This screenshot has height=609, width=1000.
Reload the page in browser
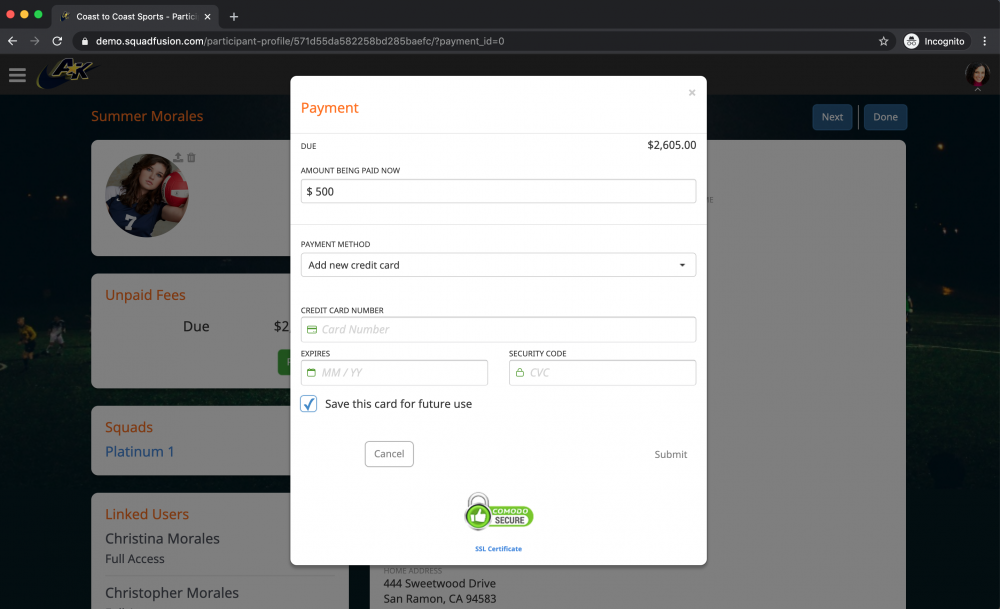[x=57, y=41]
